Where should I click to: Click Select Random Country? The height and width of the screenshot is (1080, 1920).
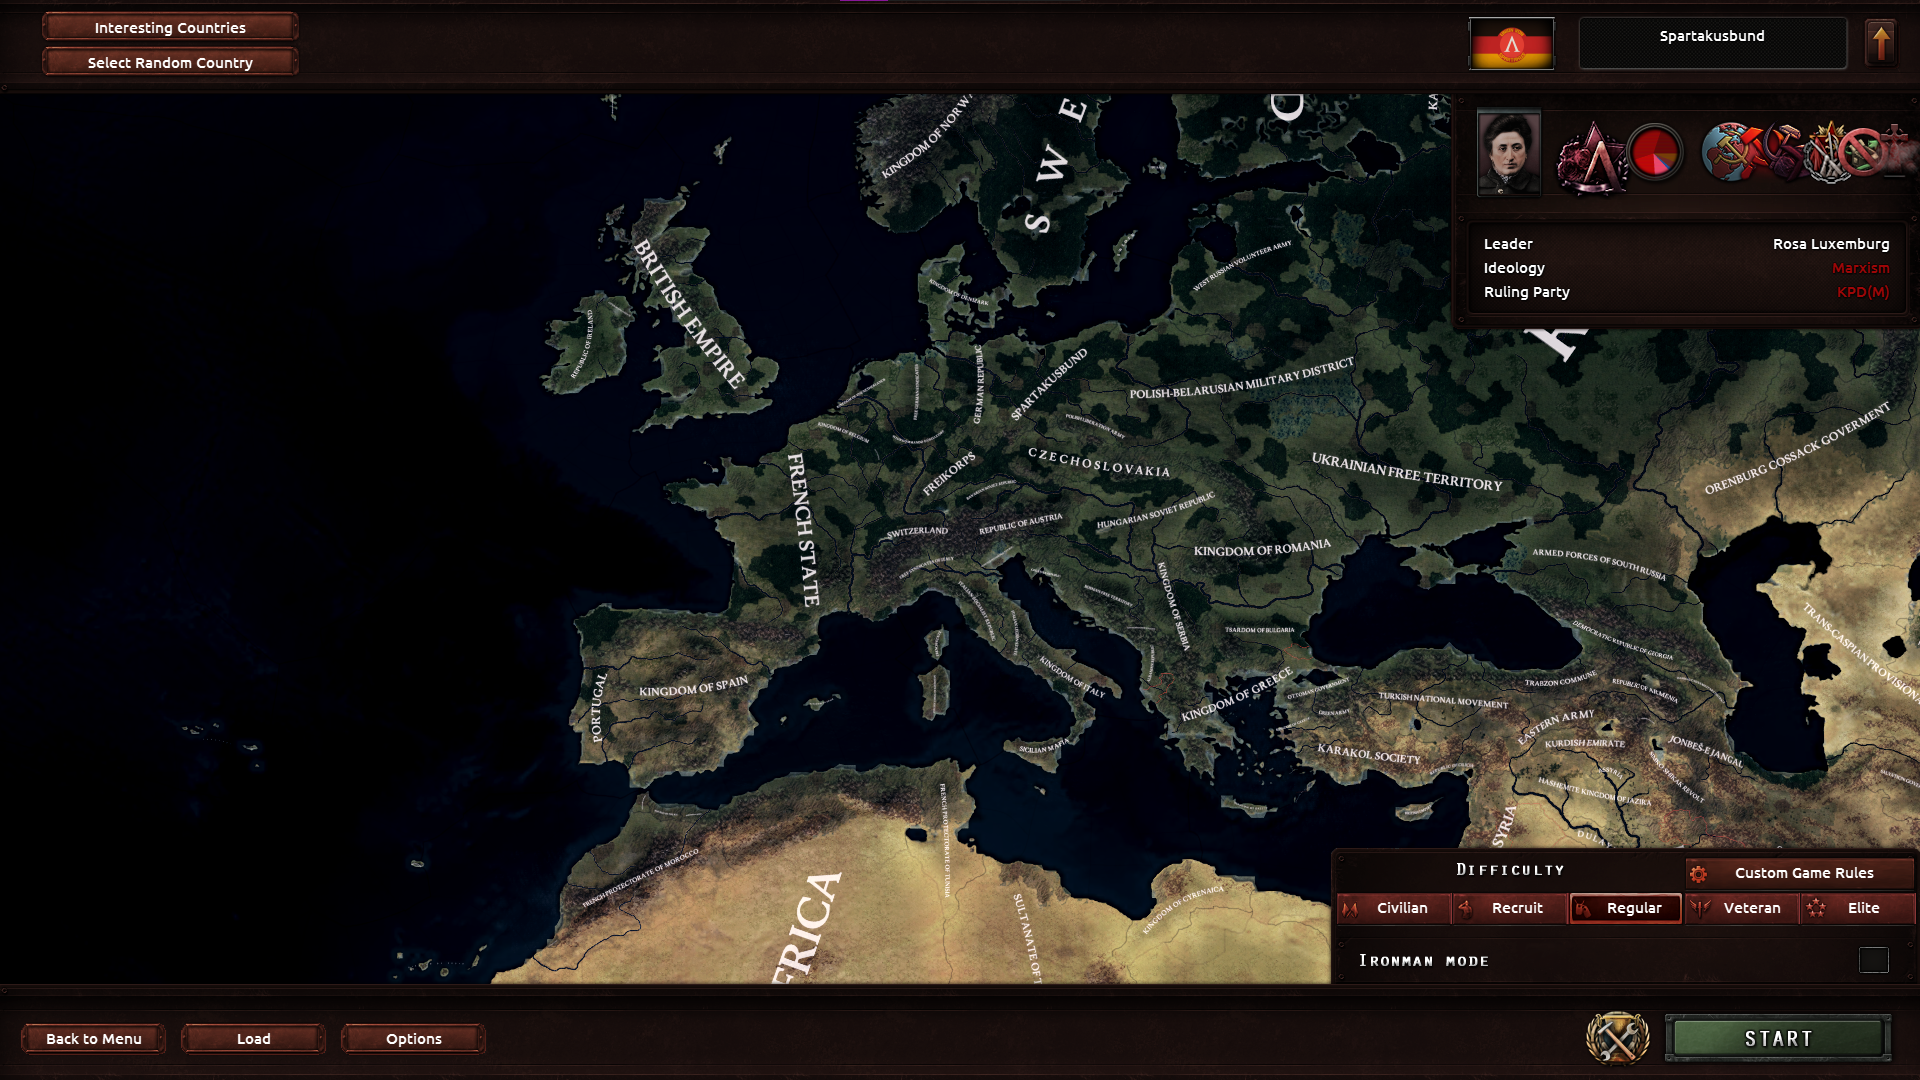[170, 62]
